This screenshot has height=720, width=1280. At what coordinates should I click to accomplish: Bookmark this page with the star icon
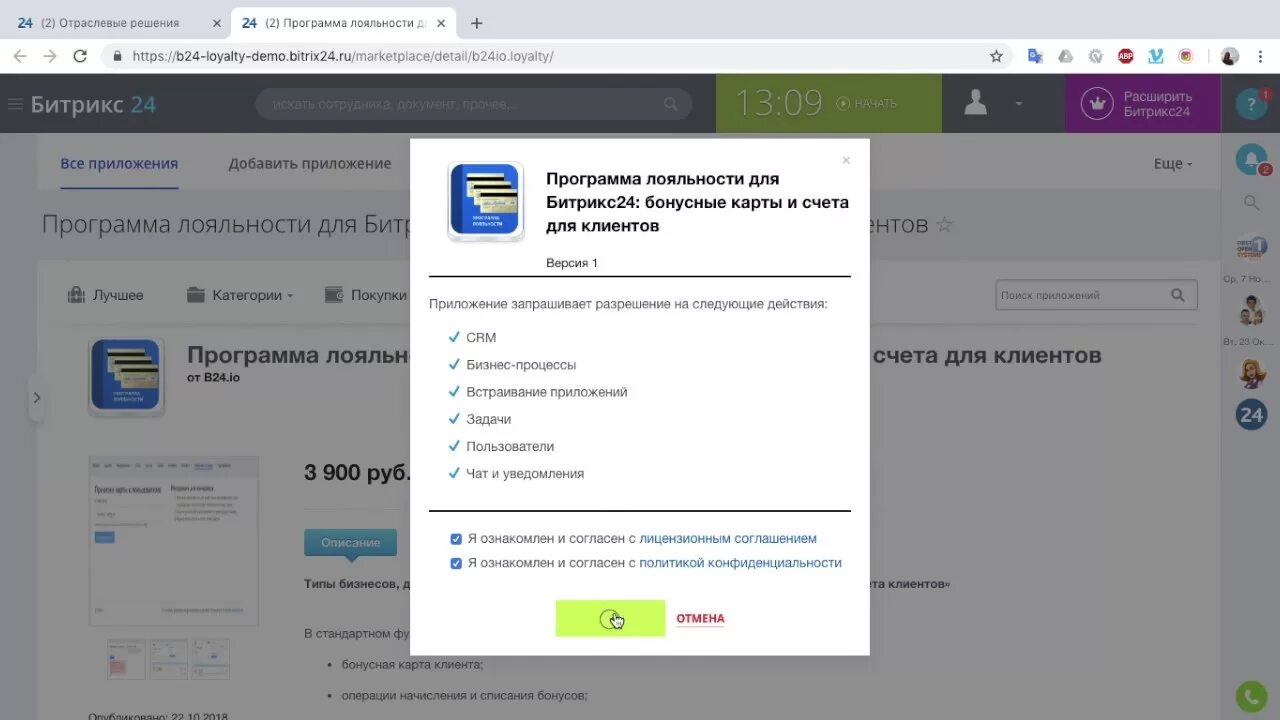(996, 57)
